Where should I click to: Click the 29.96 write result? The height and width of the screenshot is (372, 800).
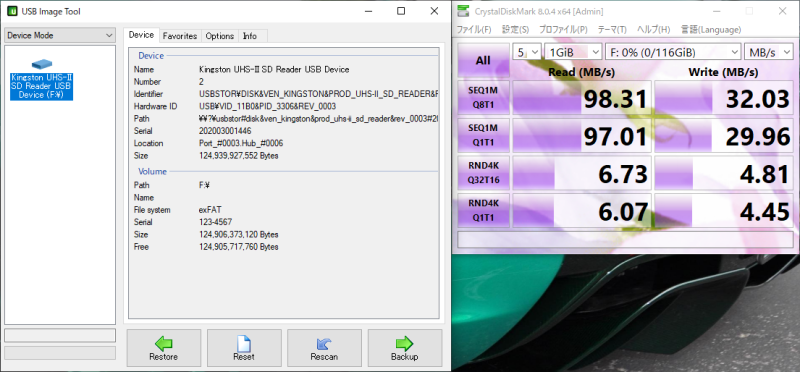[723, 135]
